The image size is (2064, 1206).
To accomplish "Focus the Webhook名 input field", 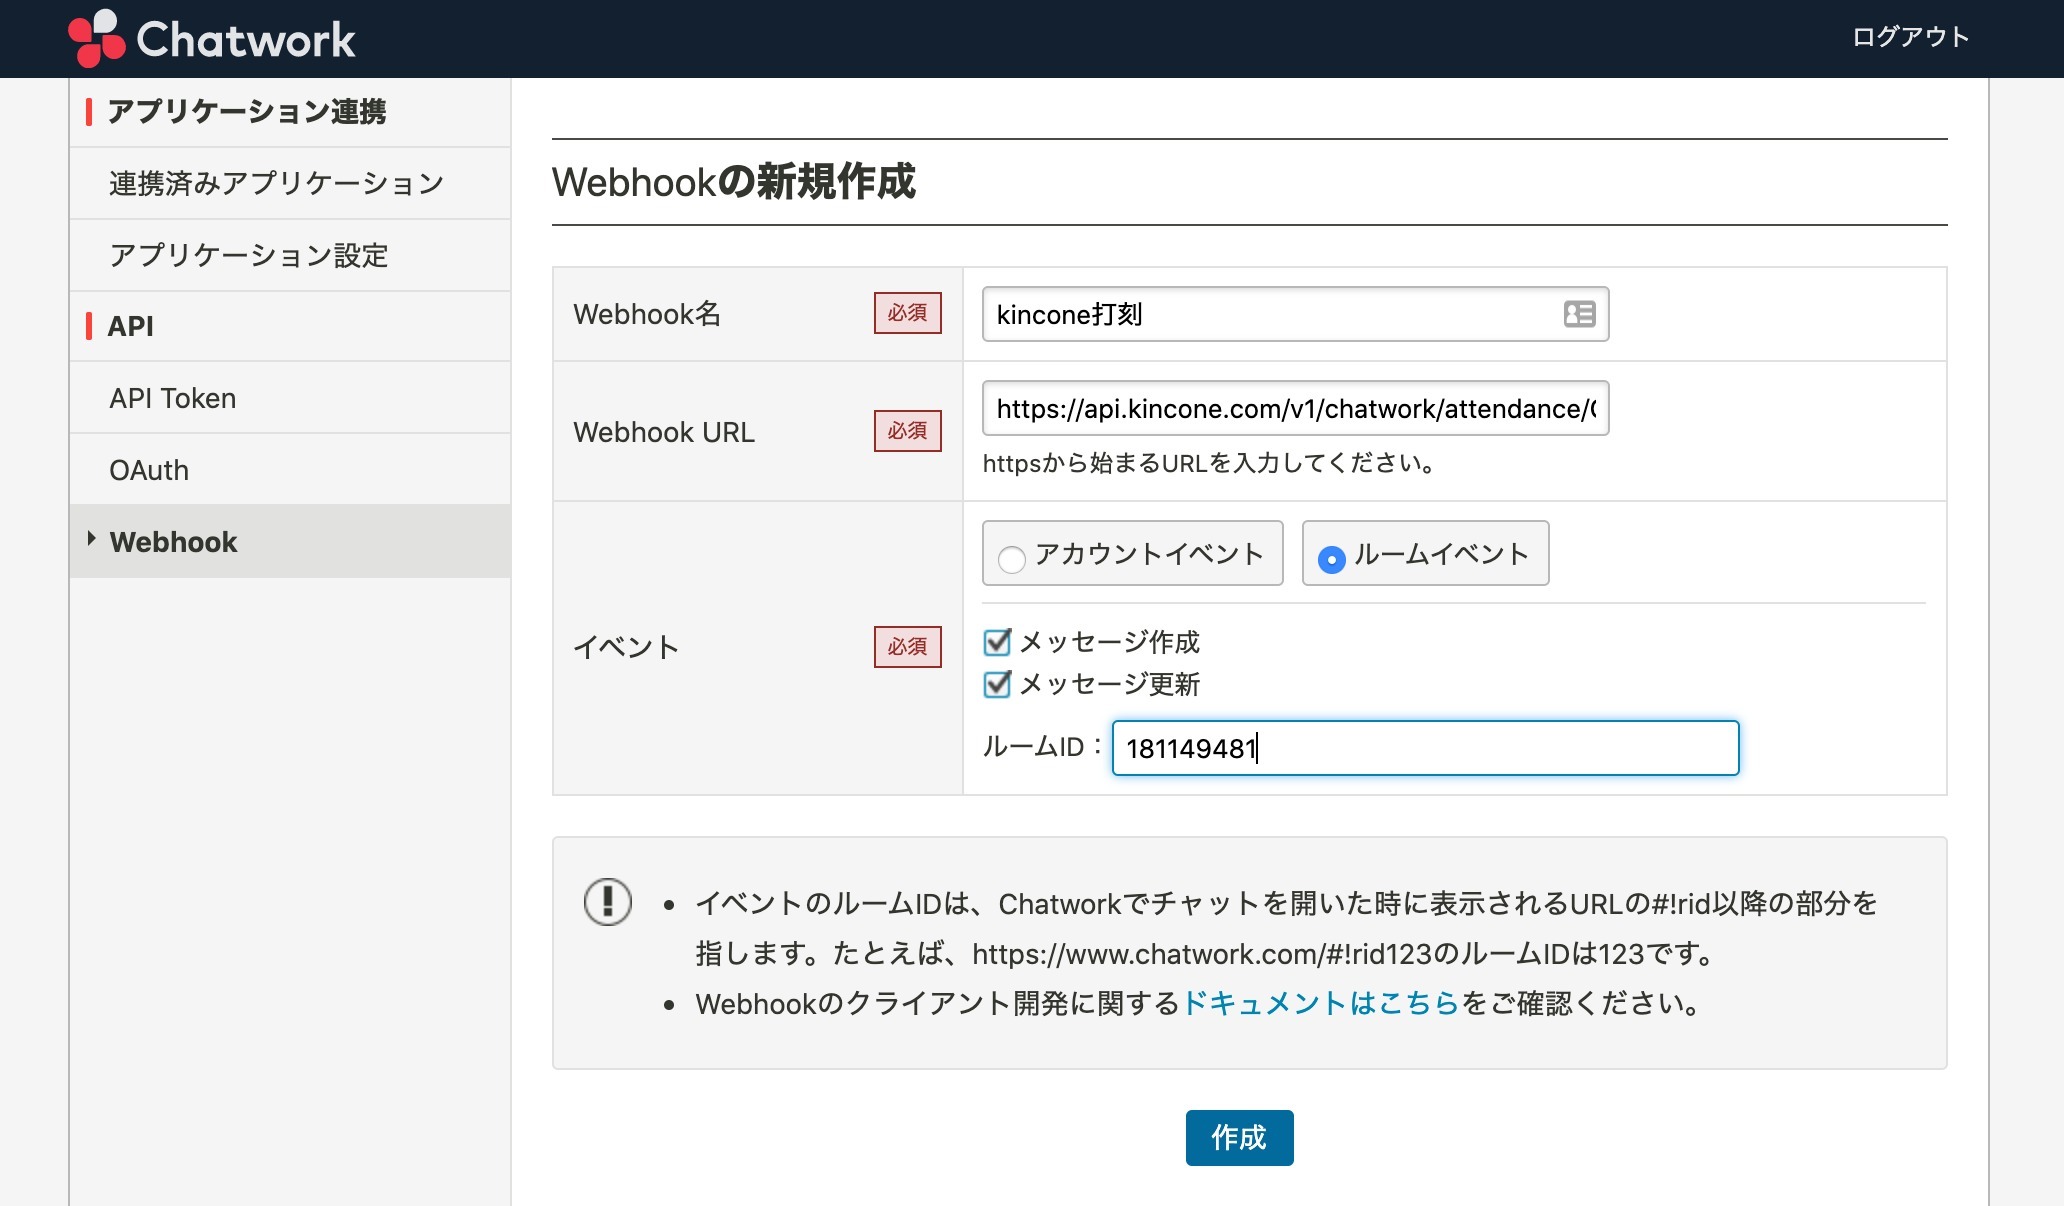I will click(1295, 314).
